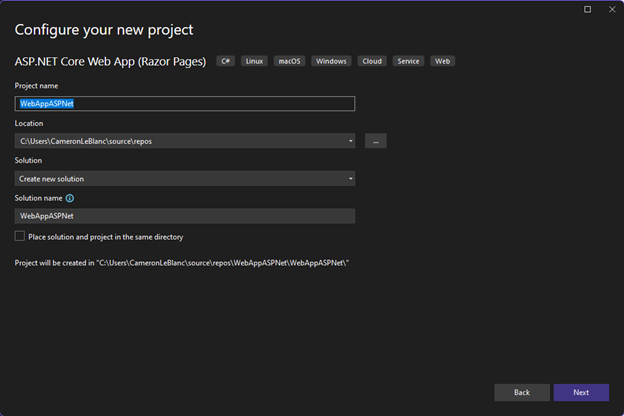Click the maximize window icon
Screen dimensions: 624x416
(x=587, y=9)
